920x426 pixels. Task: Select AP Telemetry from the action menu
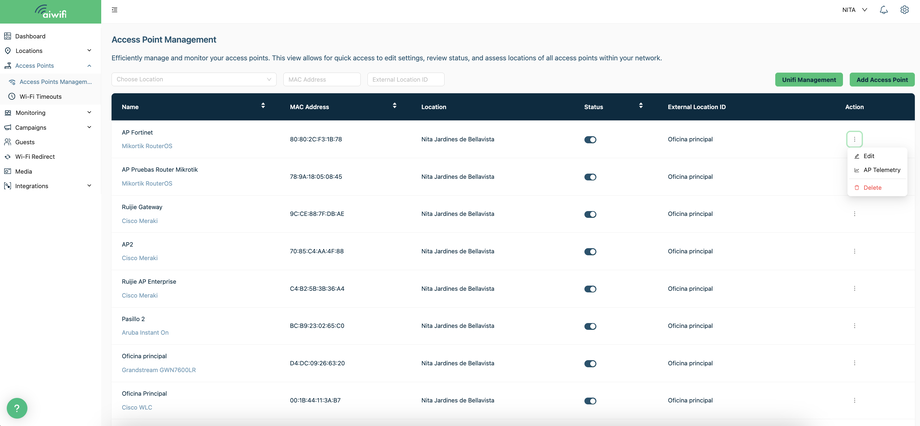[x=877, y=170]
